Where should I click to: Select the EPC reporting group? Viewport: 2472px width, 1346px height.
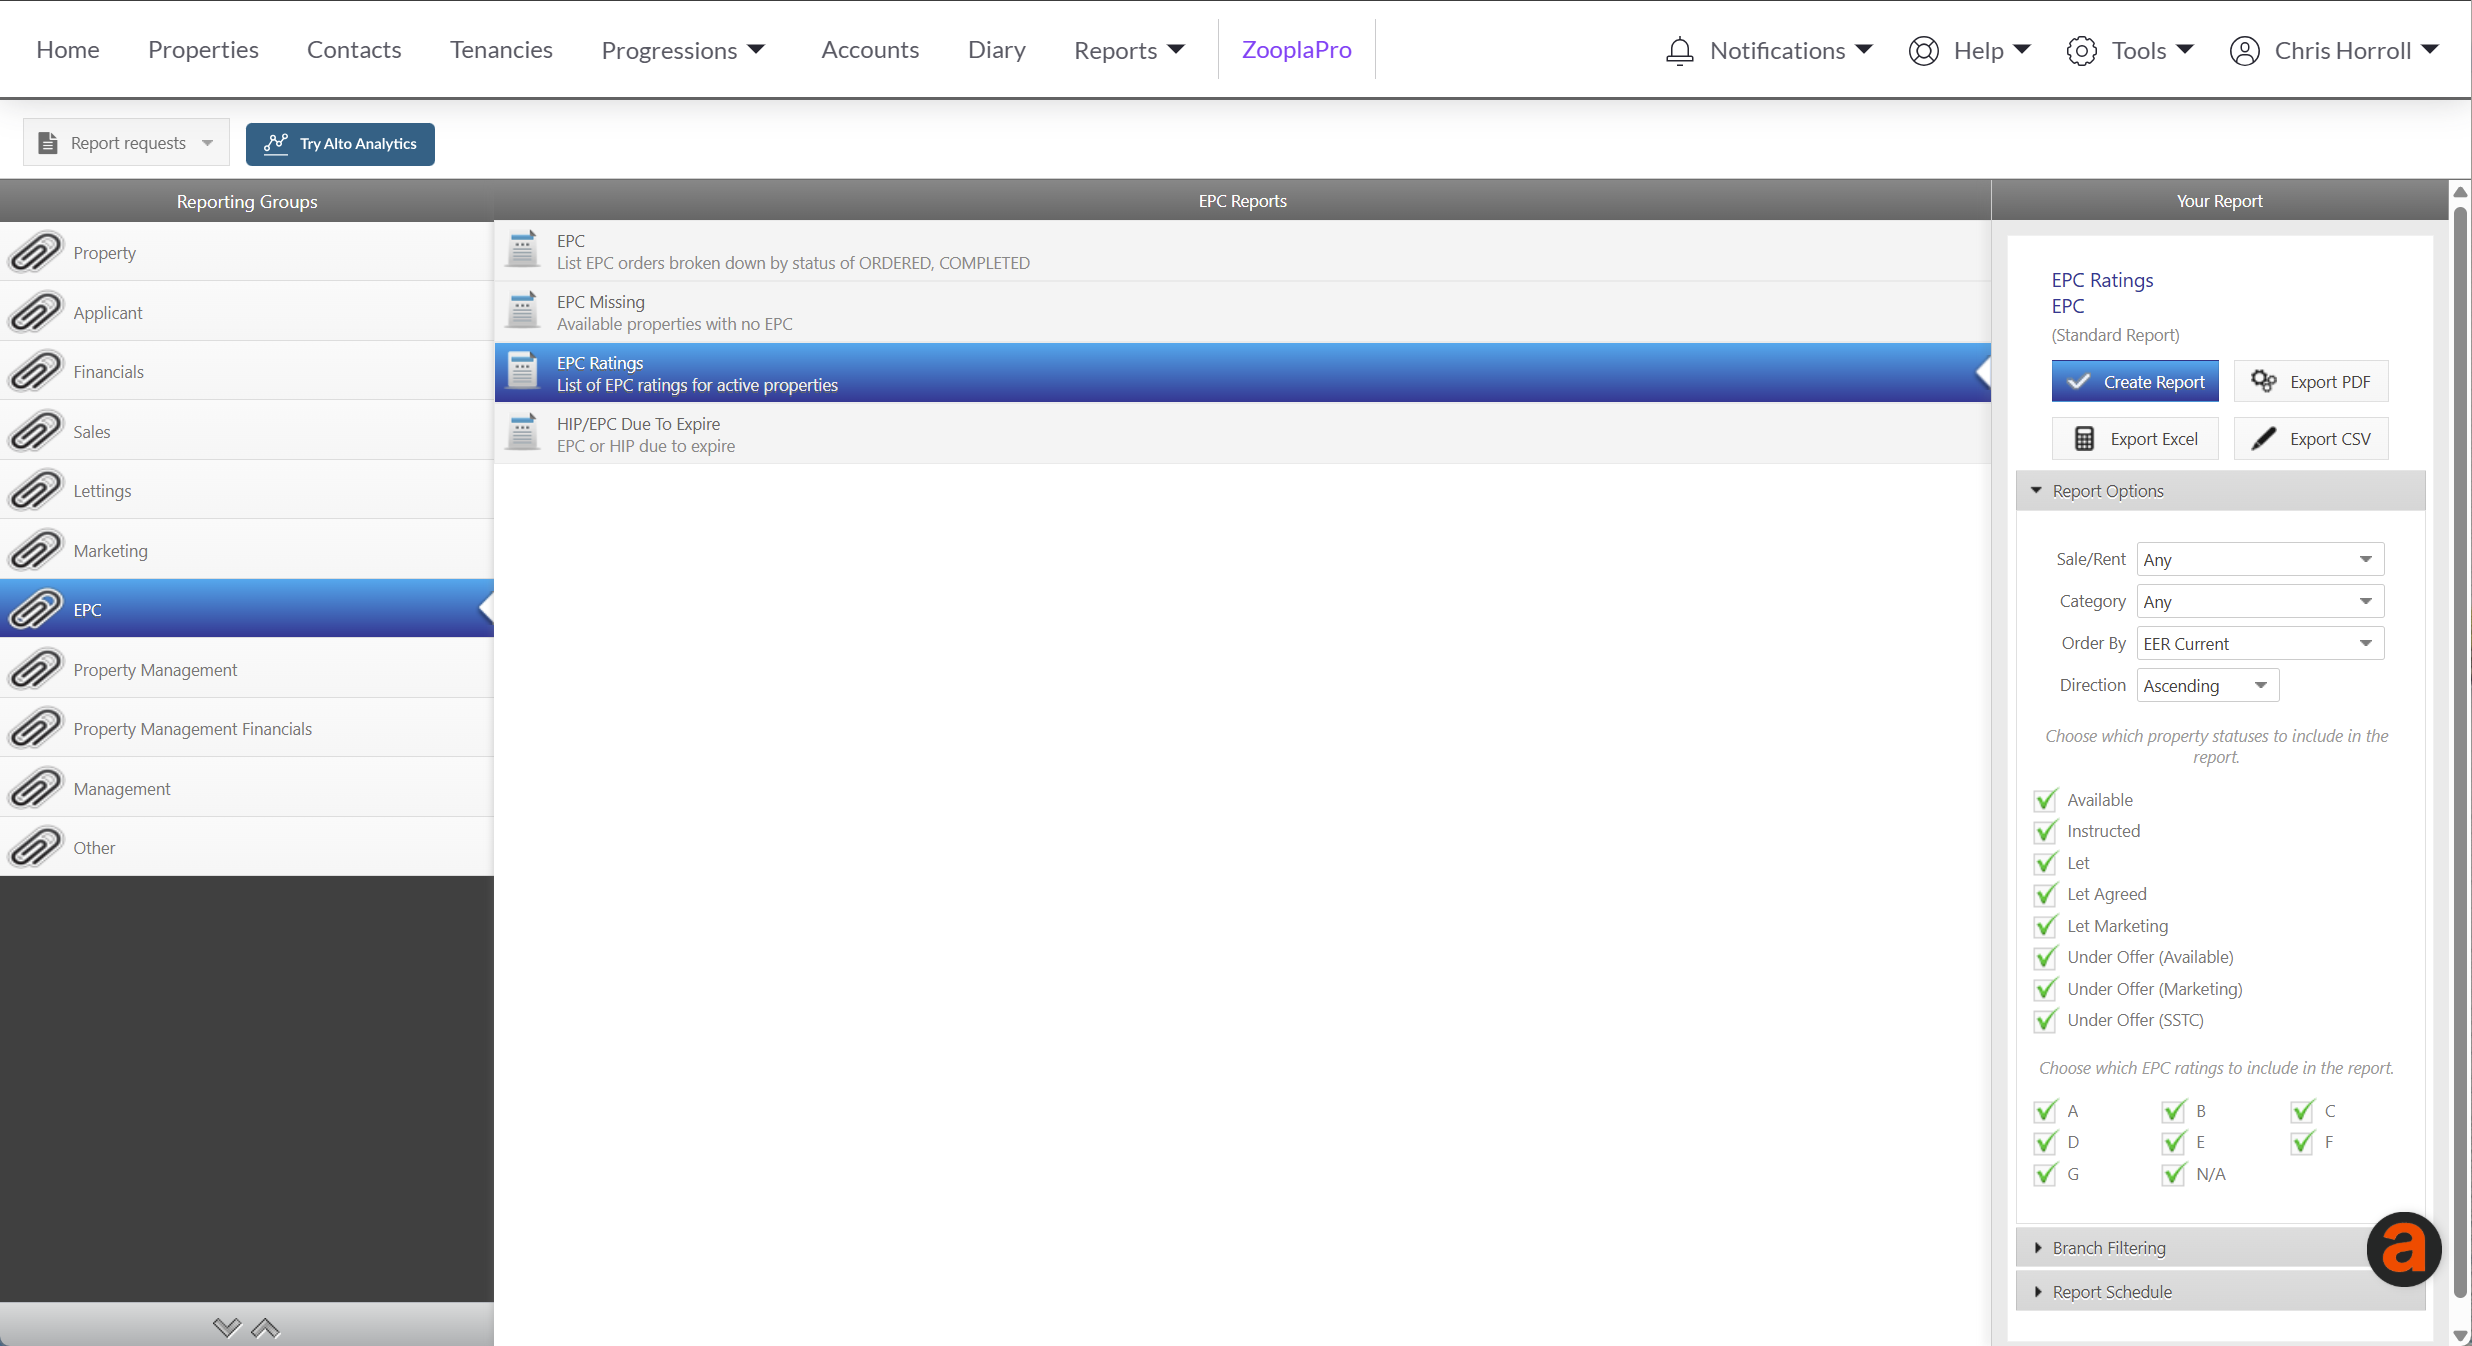[x=247, y=608]
